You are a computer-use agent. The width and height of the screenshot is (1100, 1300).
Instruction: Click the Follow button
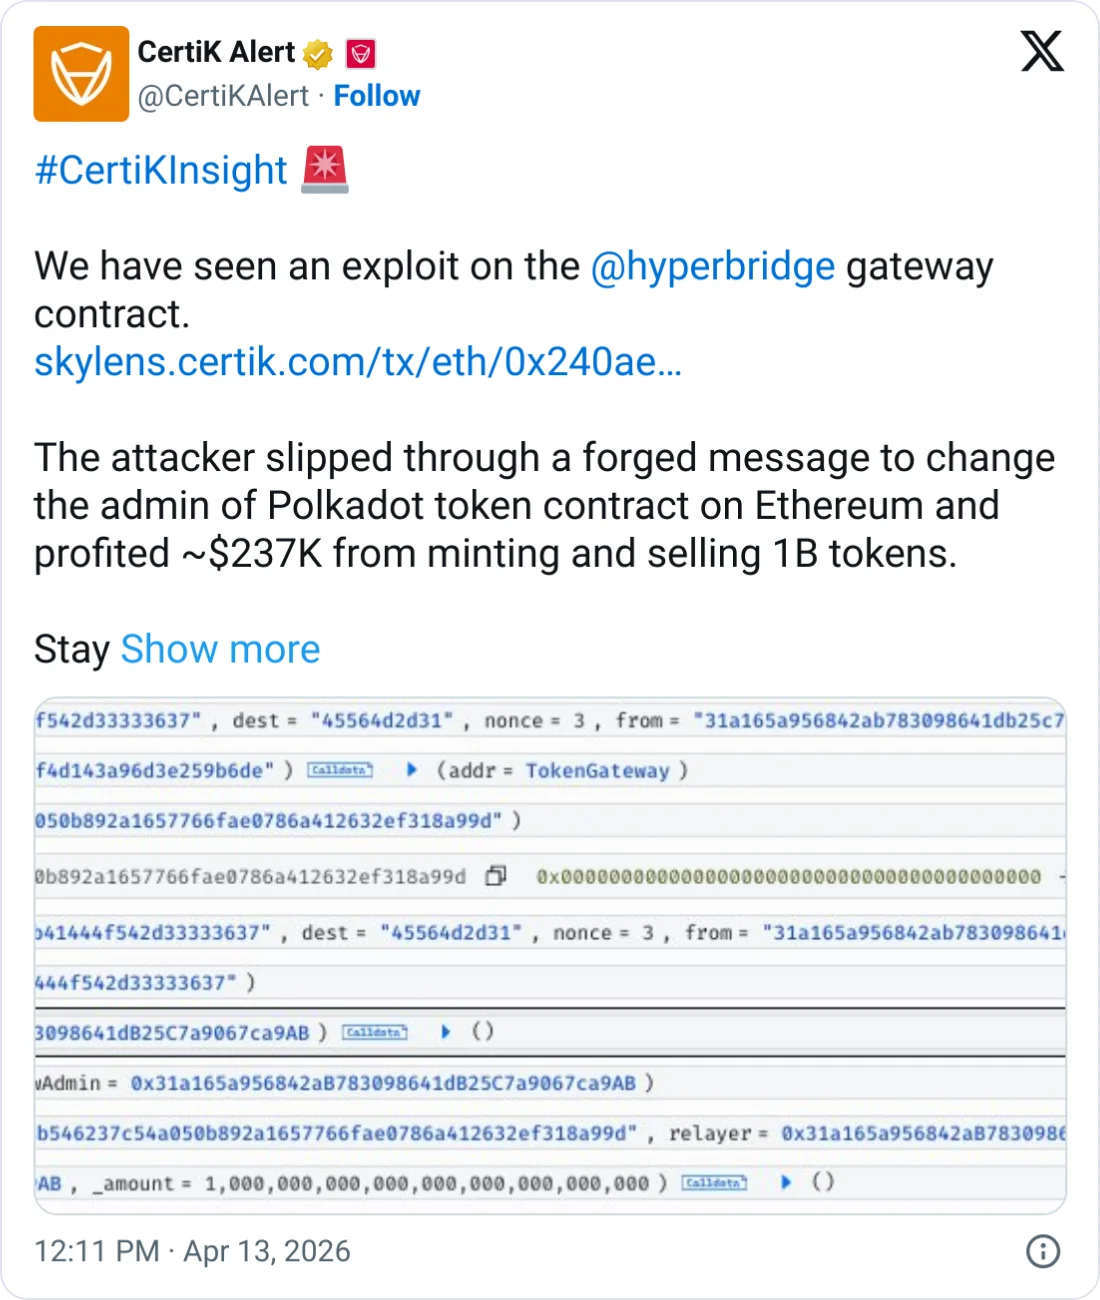pos(377,96)
